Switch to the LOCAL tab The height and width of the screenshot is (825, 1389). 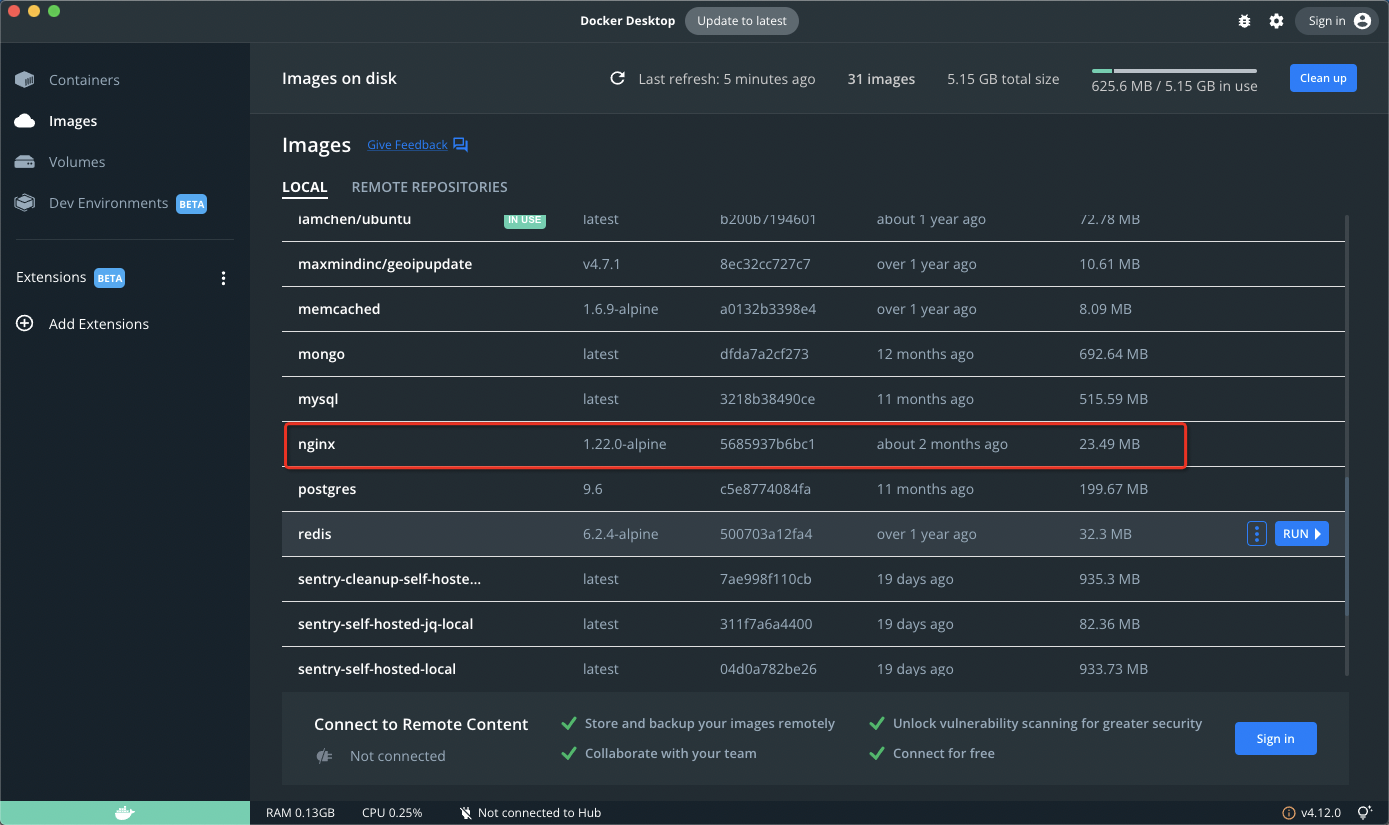(305, 187)
